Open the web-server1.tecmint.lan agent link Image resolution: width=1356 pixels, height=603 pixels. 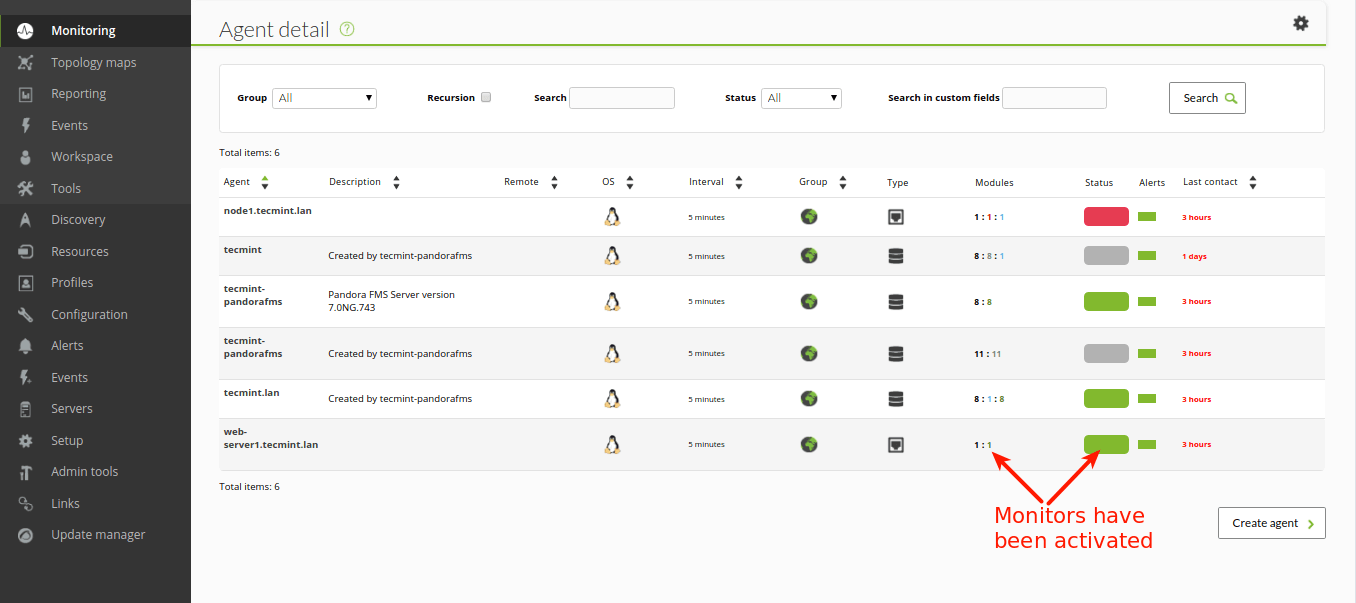point(270,438)
